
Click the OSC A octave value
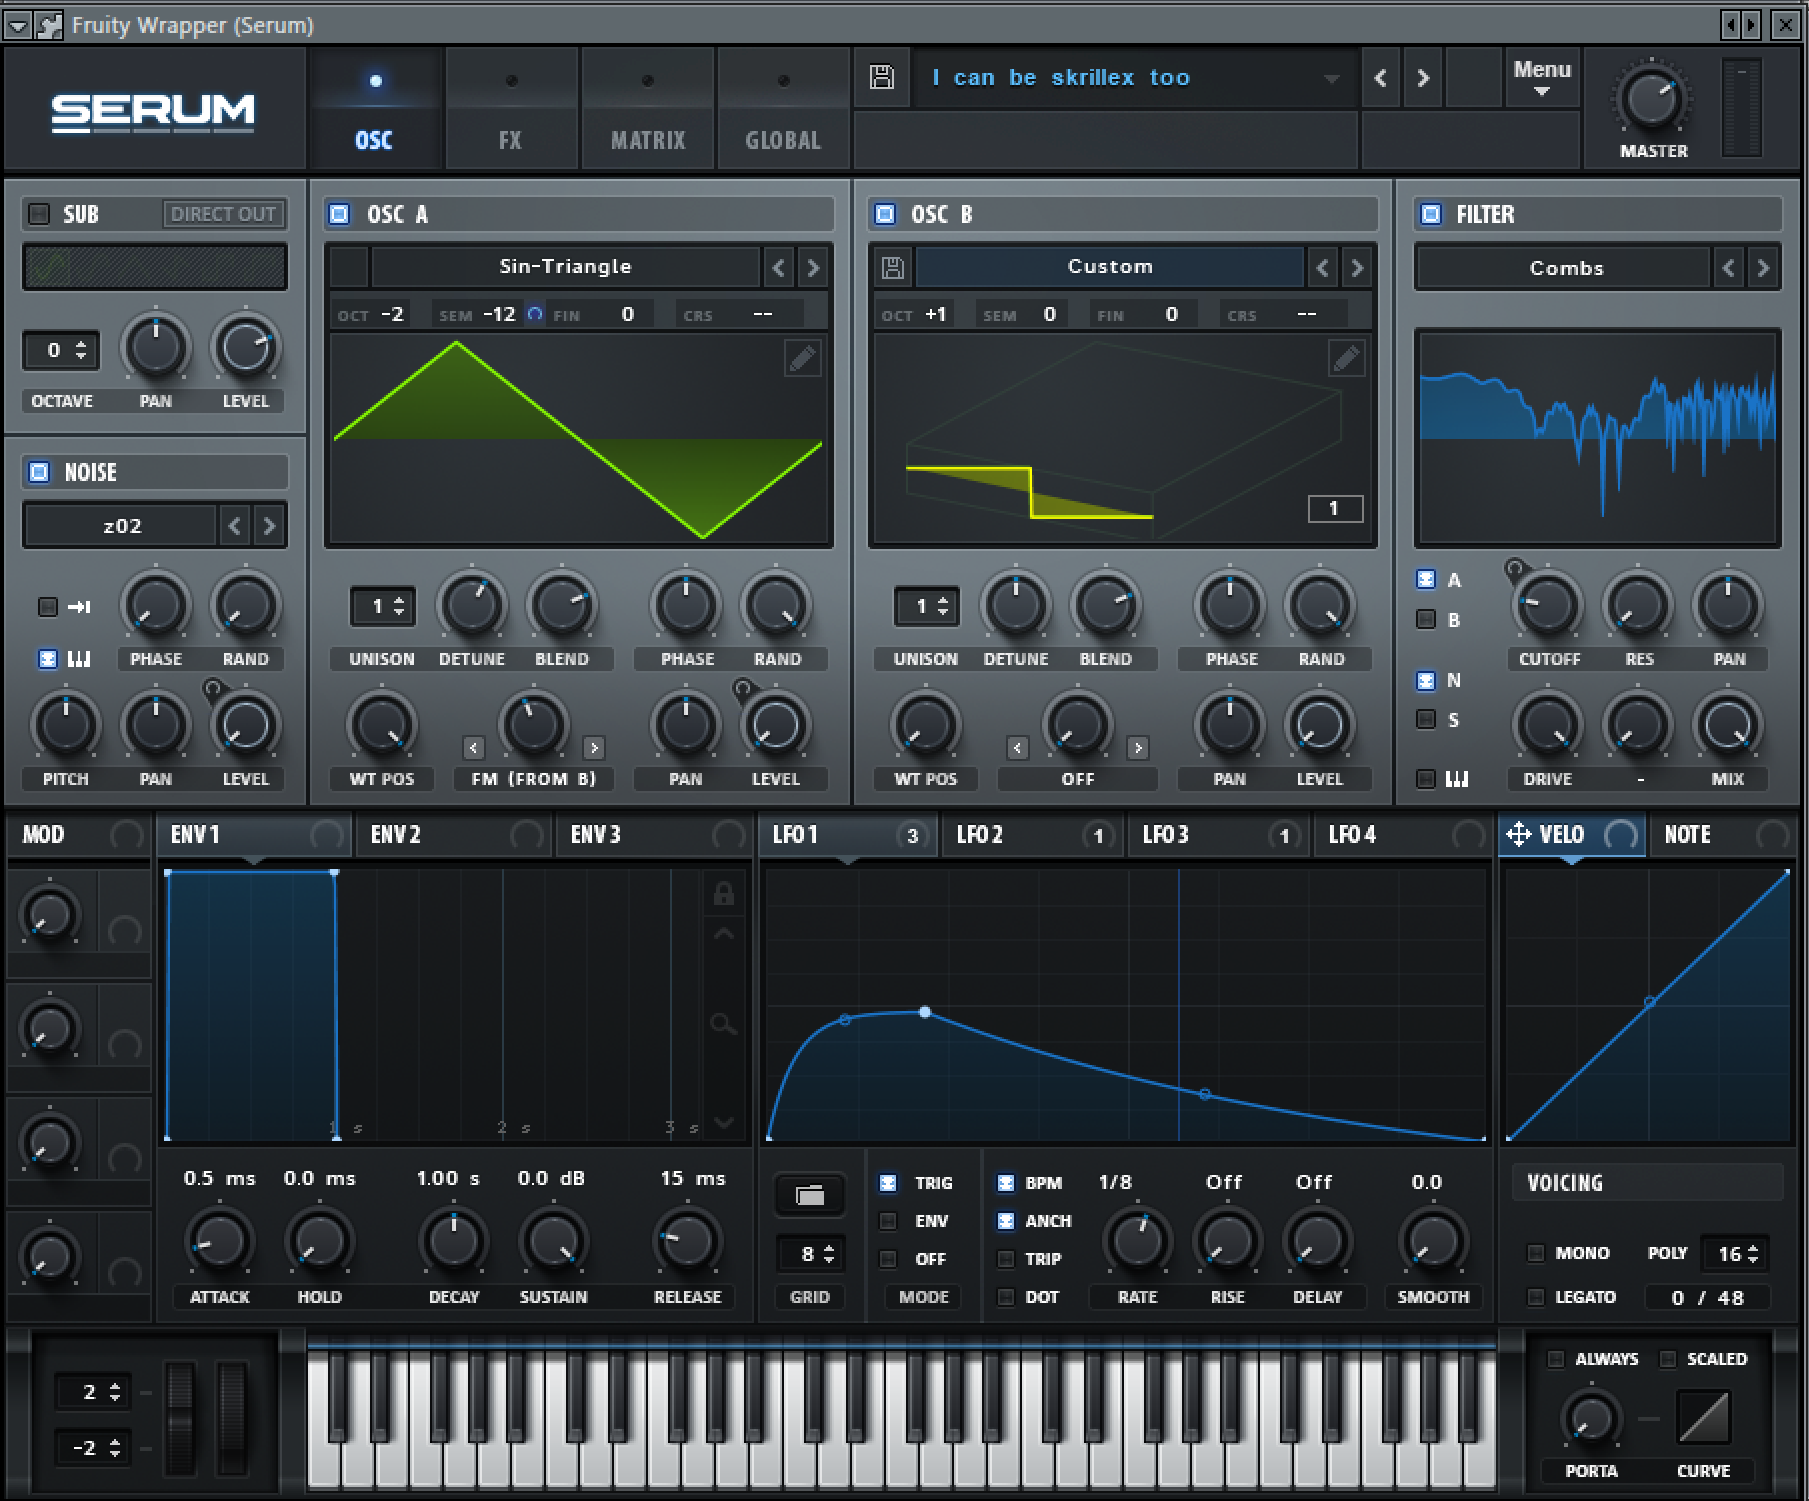coord(392,314)
